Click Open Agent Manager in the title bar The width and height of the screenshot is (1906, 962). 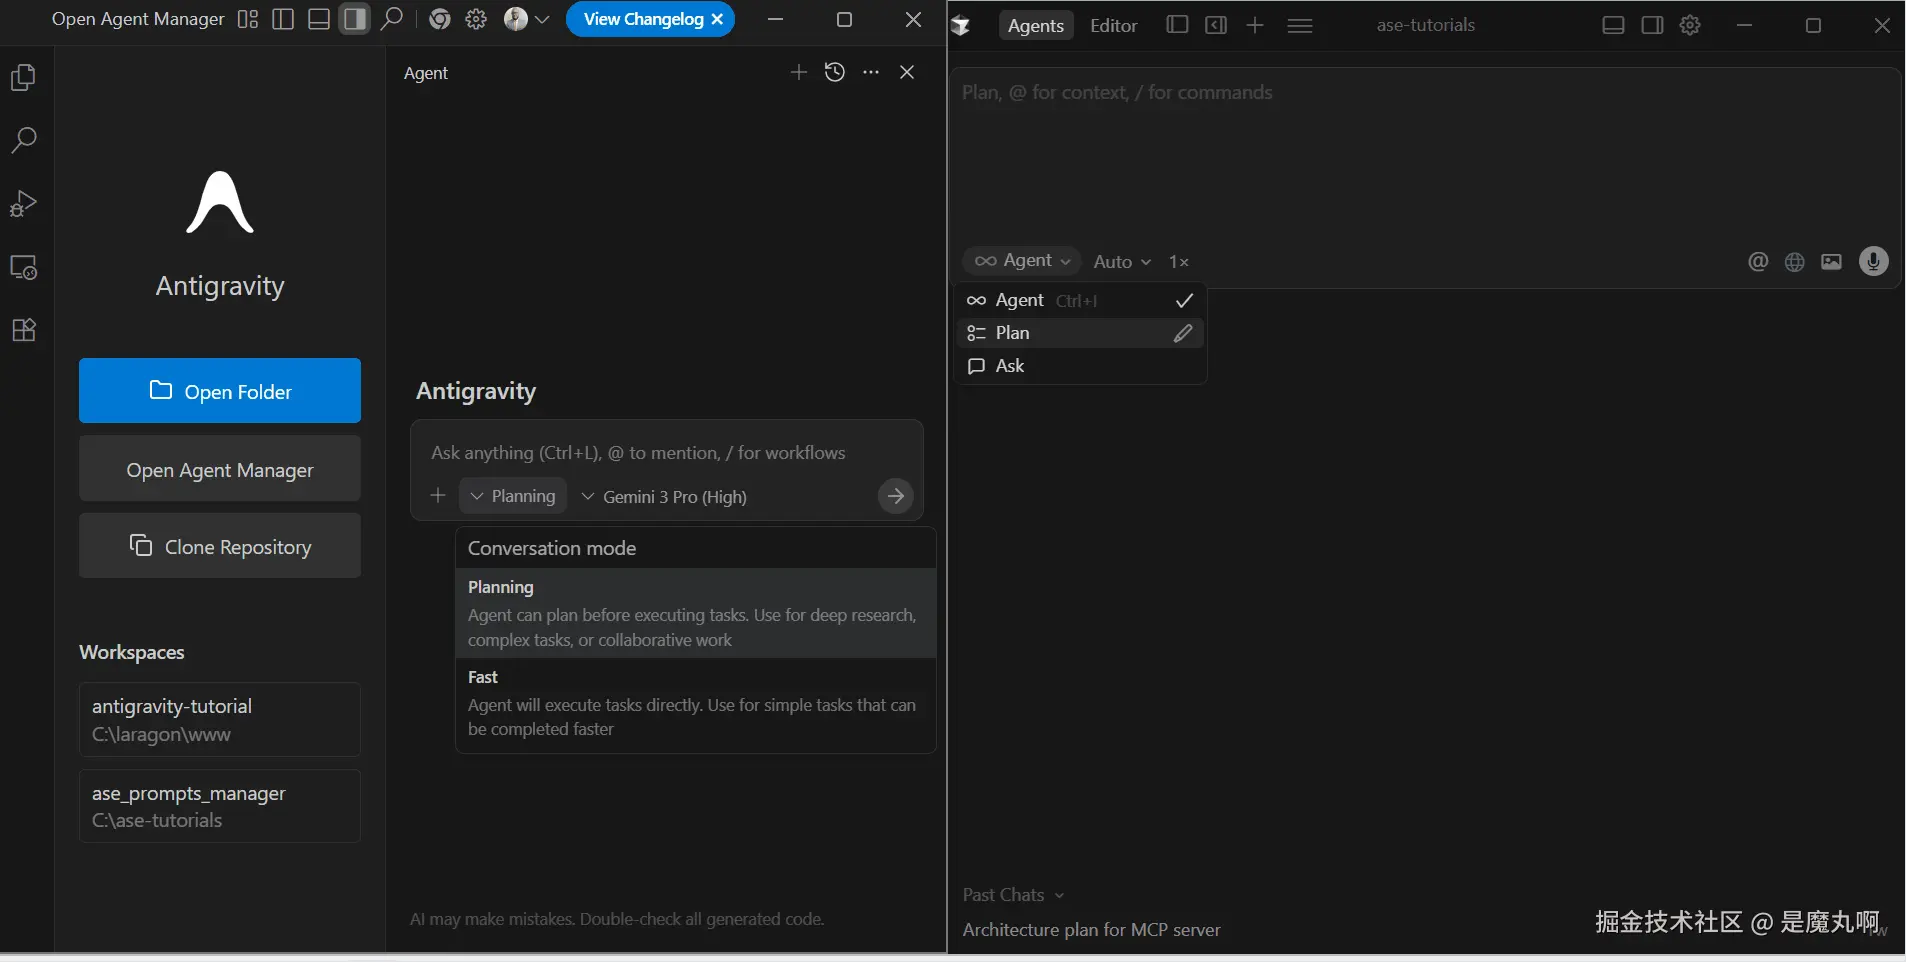[138, 19]
